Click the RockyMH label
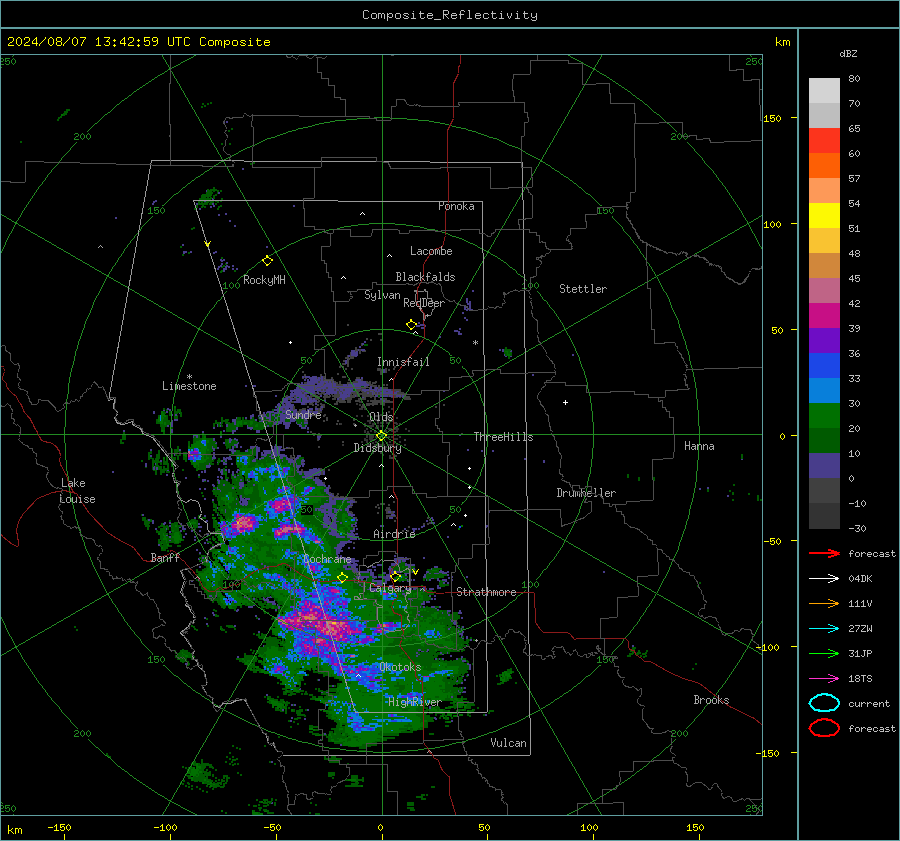The image size is (900, 841). pyautogui.click(x=264, y=280)
